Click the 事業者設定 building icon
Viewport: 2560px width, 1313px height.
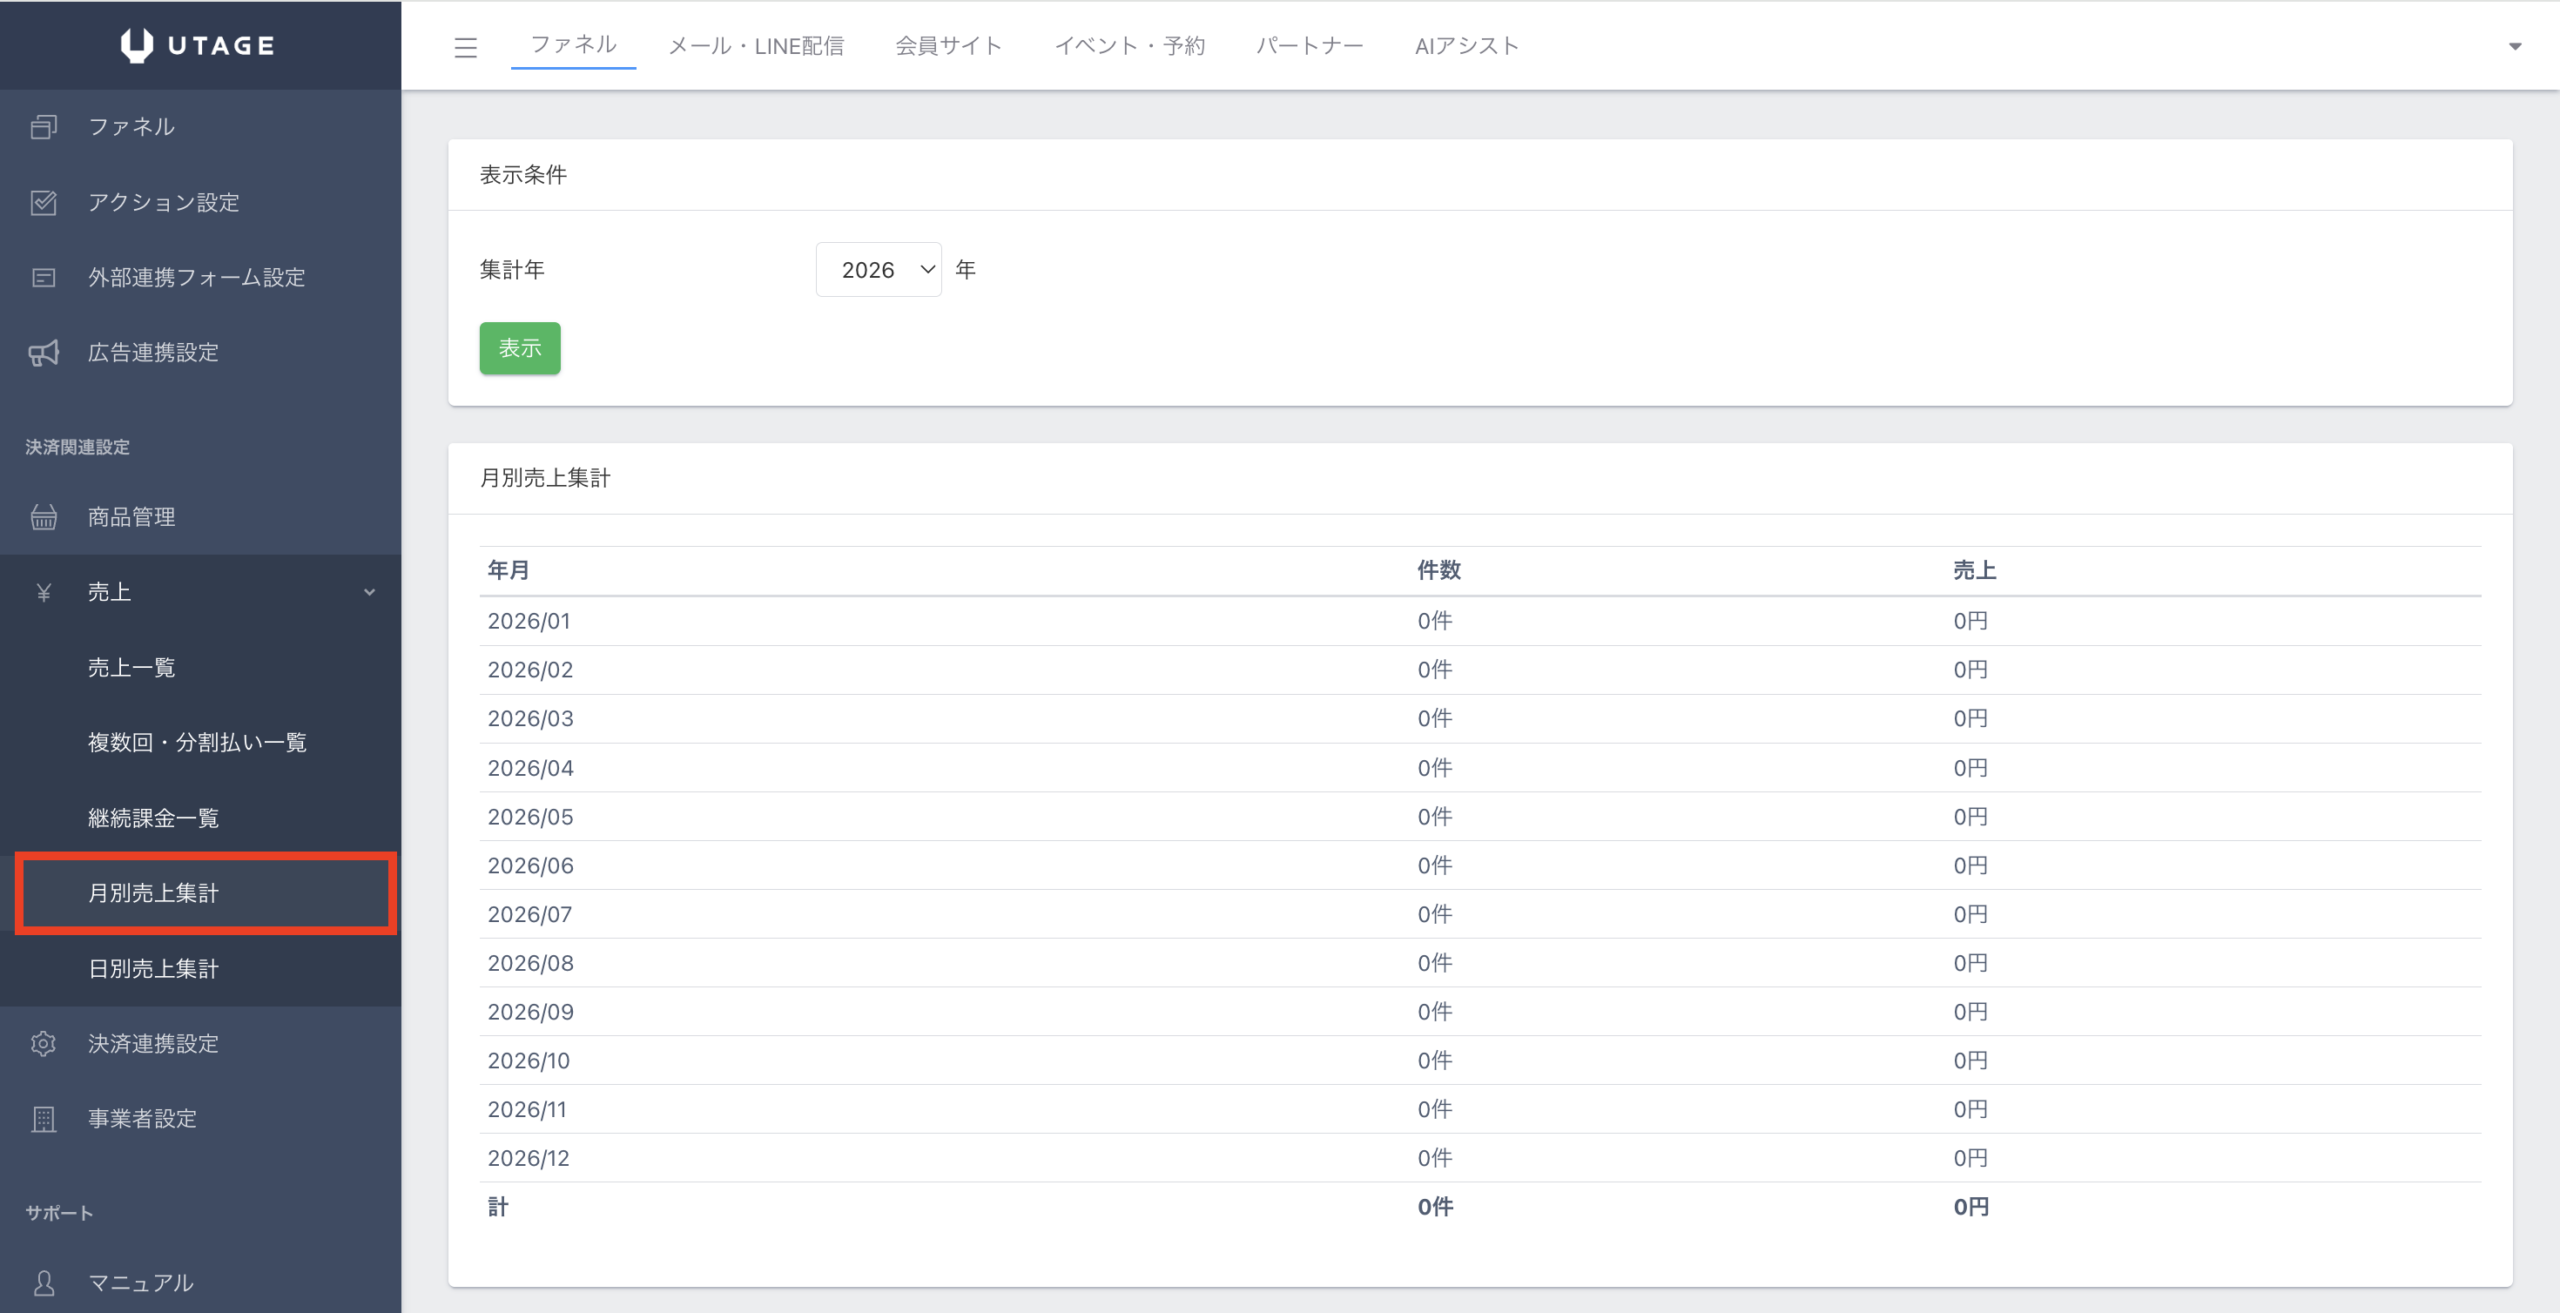point(43,1118)
